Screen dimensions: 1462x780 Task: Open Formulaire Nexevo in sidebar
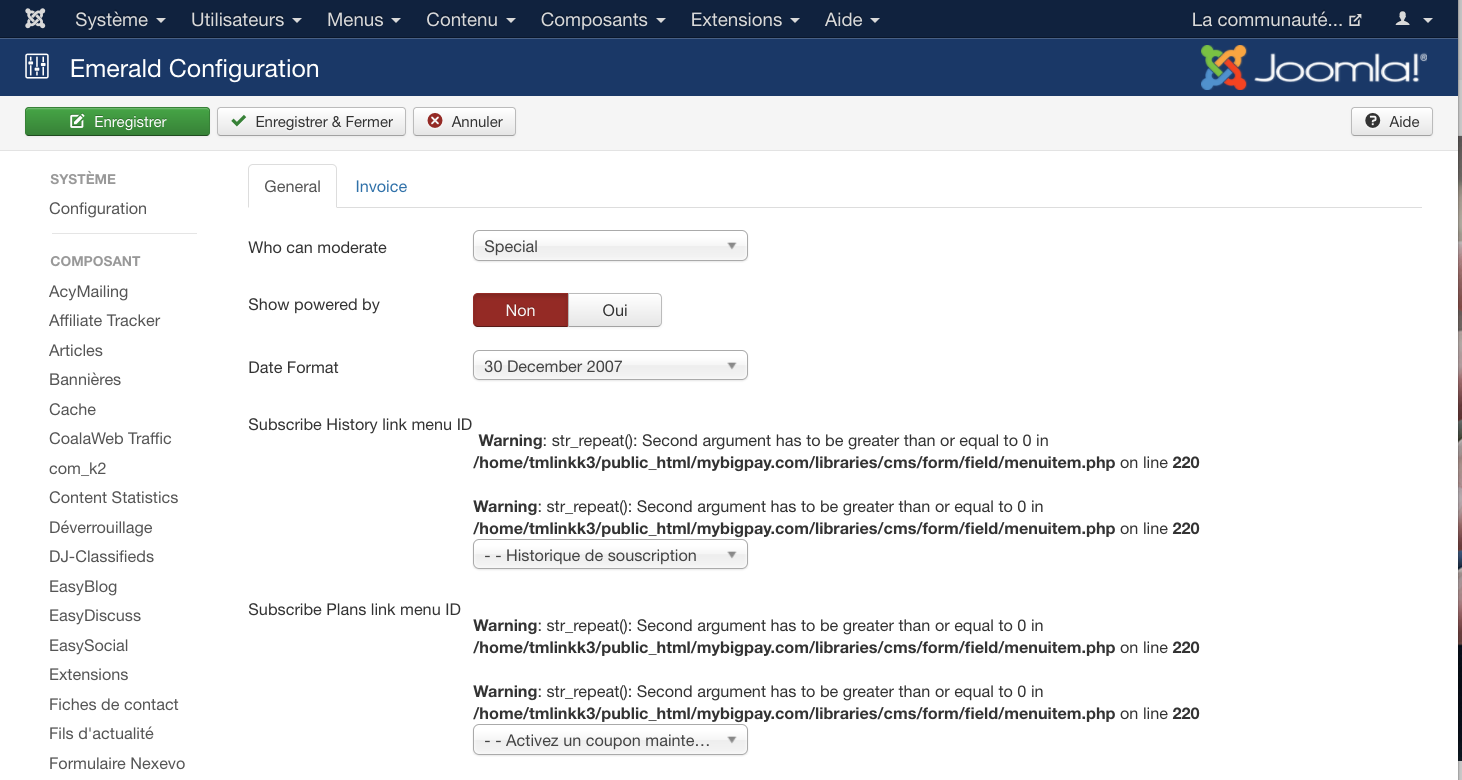point(117,763)
